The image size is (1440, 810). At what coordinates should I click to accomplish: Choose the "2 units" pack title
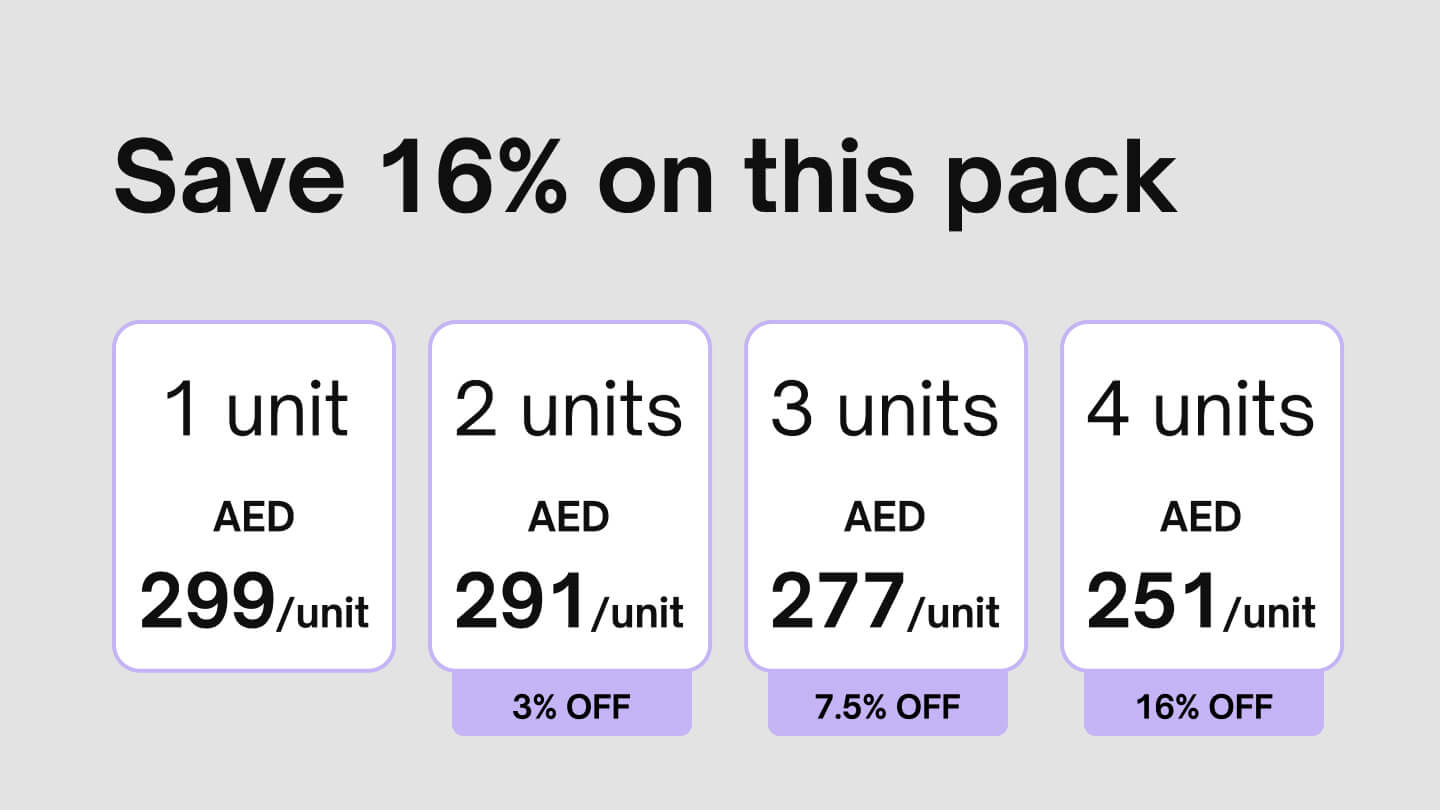tap(569, 410)
